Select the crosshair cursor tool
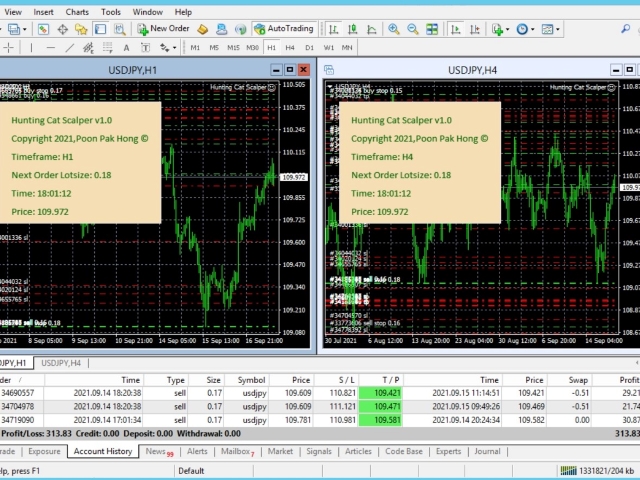 (x=8, y=48)
